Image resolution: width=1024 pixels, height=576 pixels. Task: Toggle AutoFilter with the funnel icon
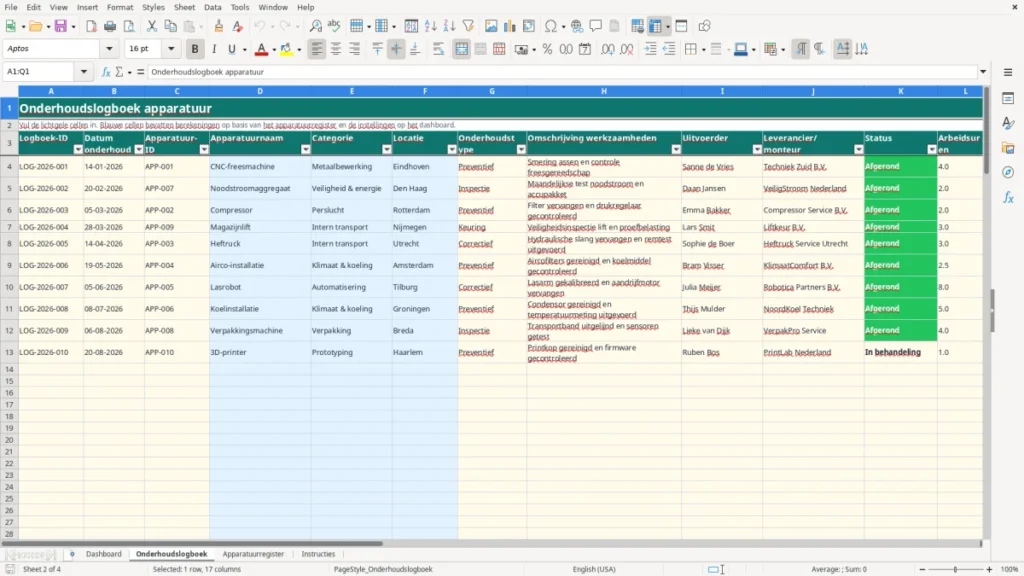pos(468,26)
